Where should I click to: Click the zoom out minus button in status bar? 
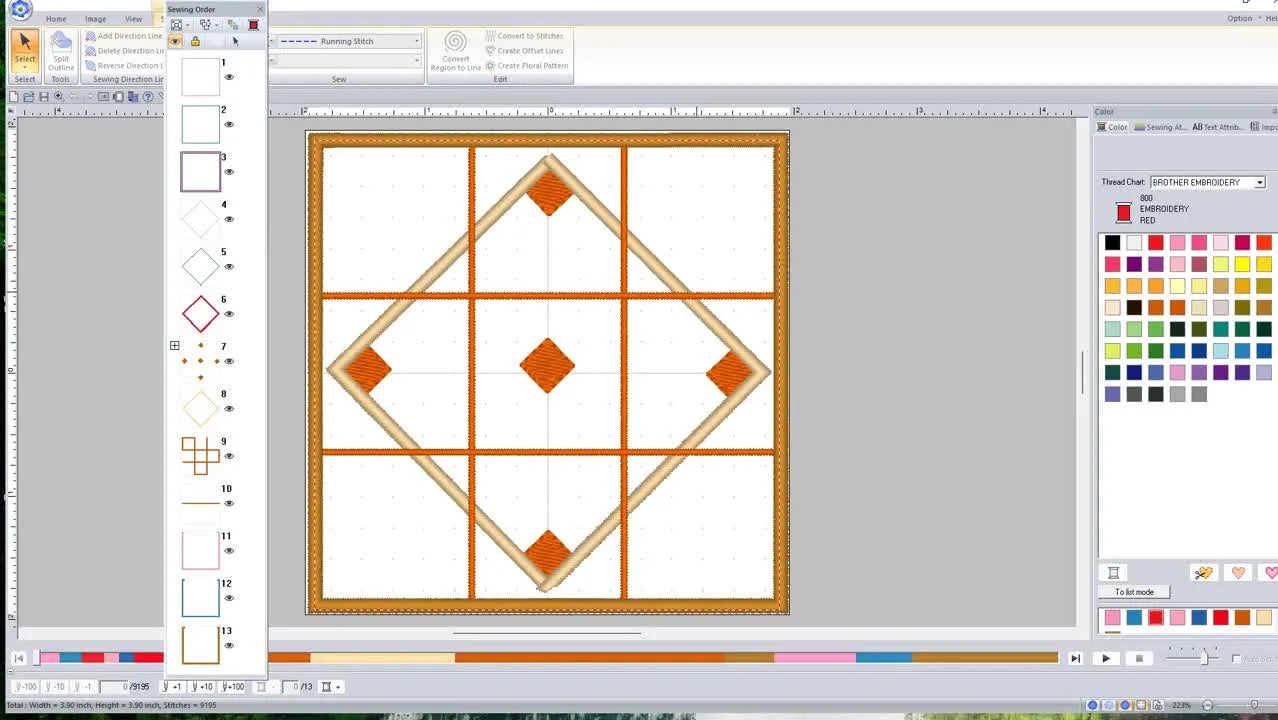(x=1207, y=705)
